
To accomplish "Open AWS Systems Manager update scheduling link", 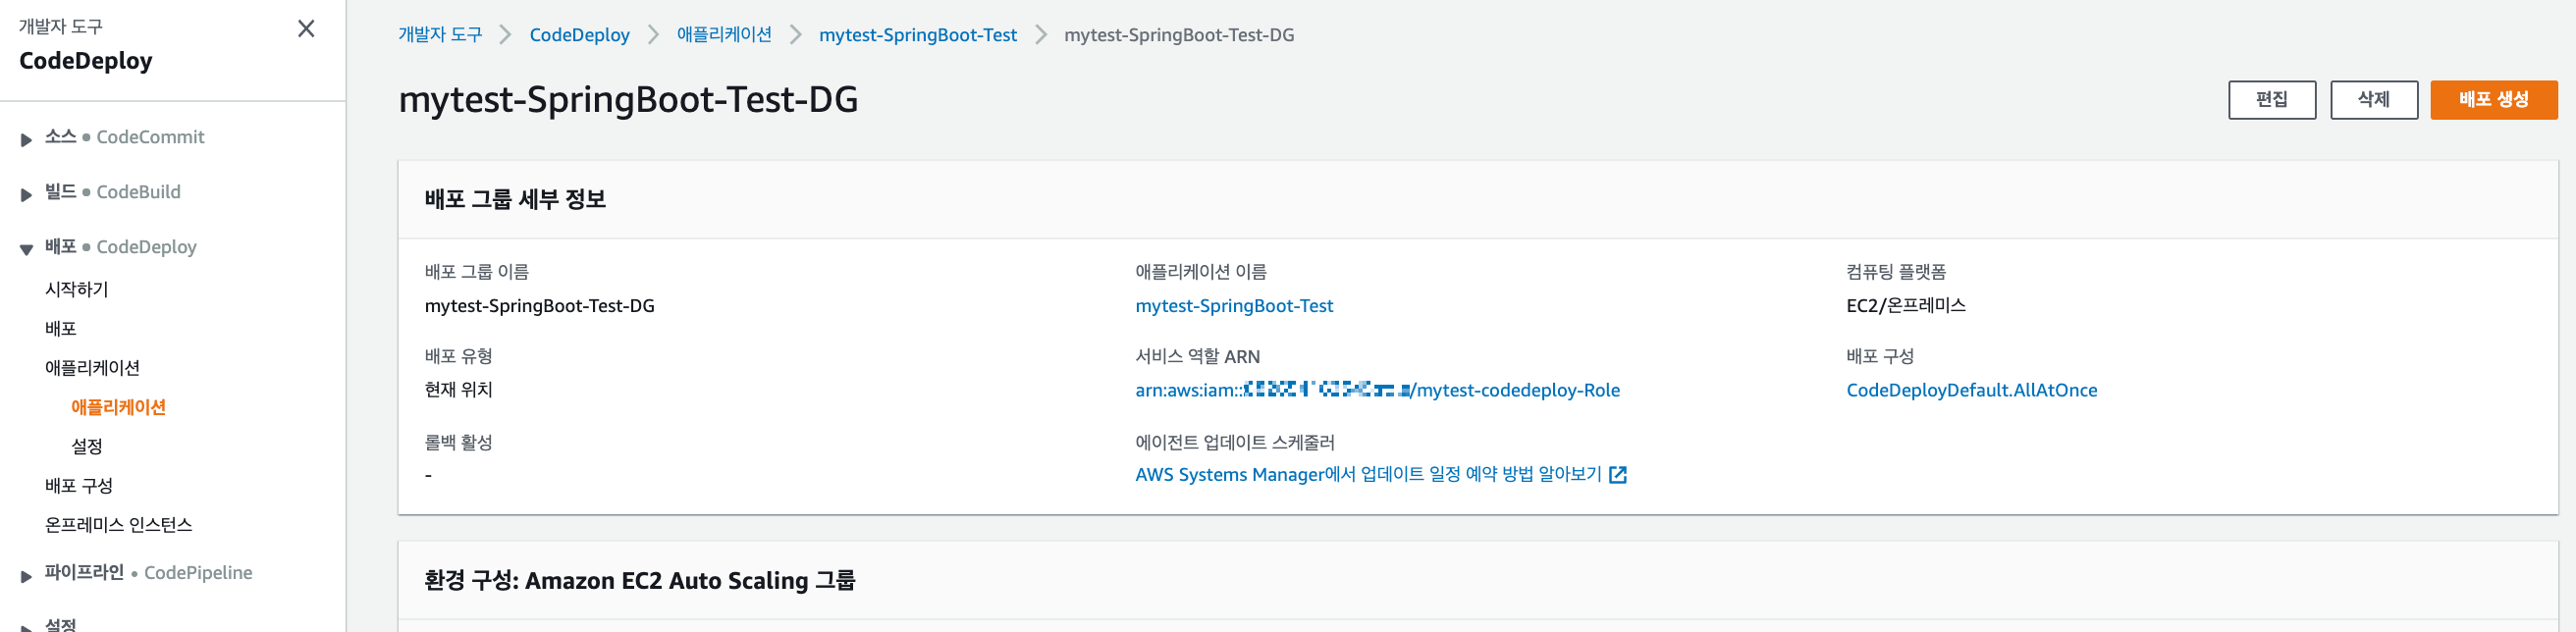I will tap(1380, 474).
